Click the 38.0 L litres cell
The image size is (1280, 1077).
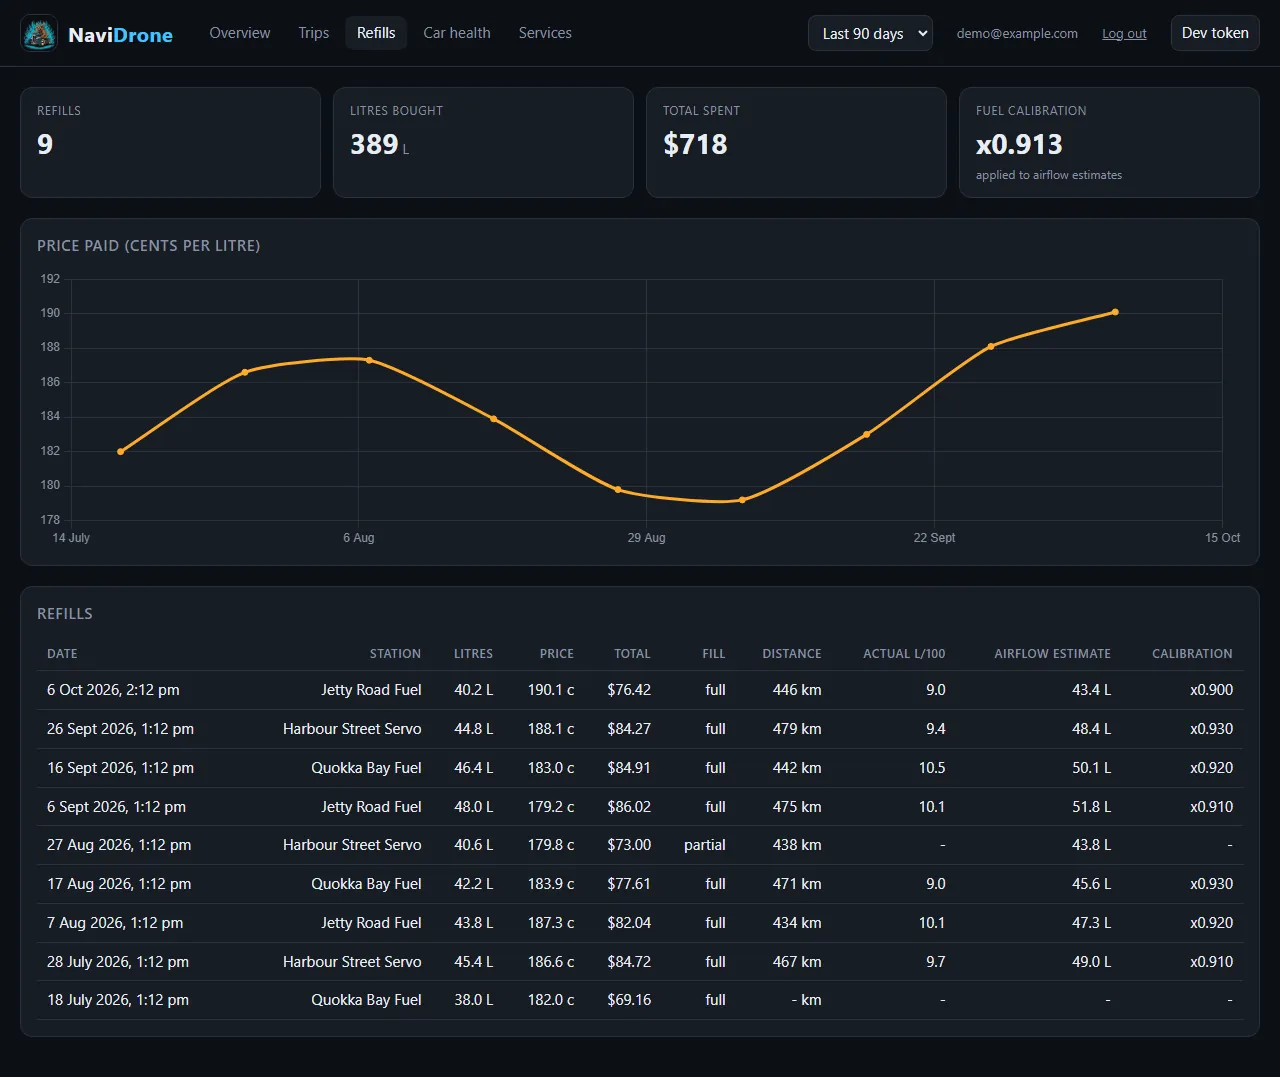click(x=474, y=1000)
